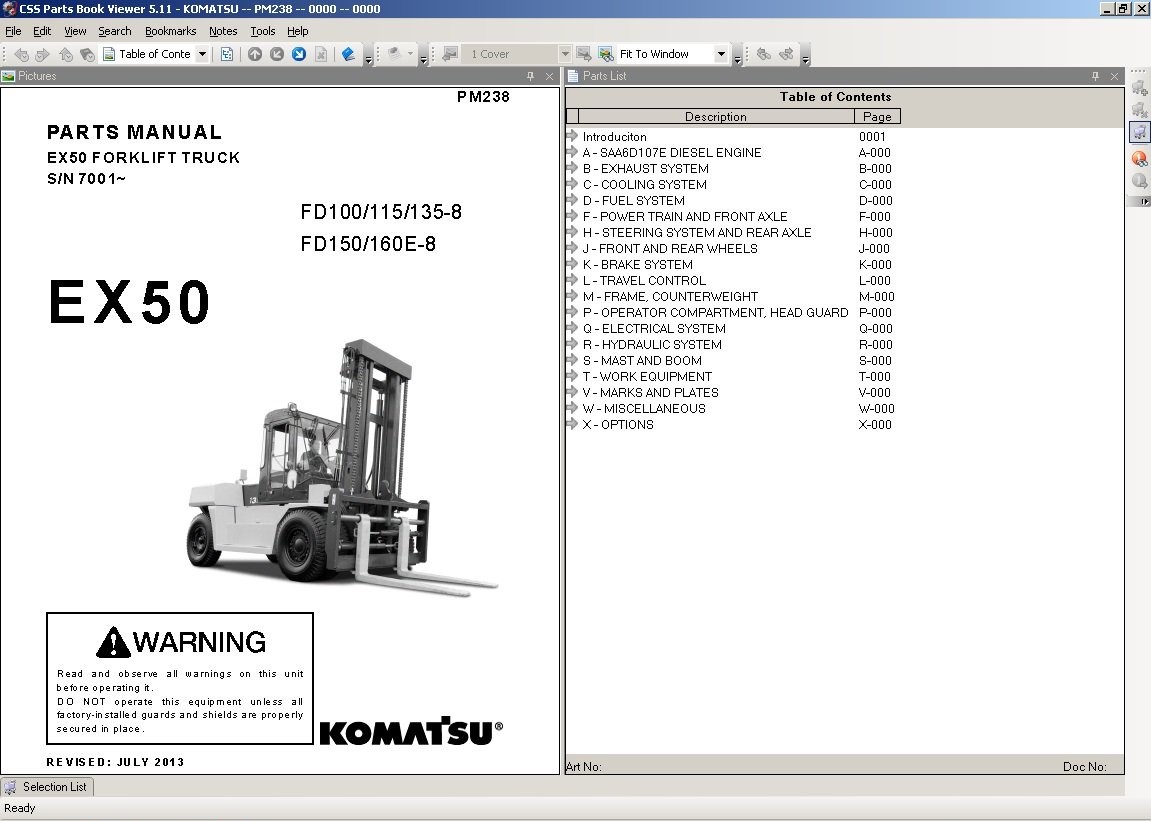Click the Description column header

[x=716, y=116]
